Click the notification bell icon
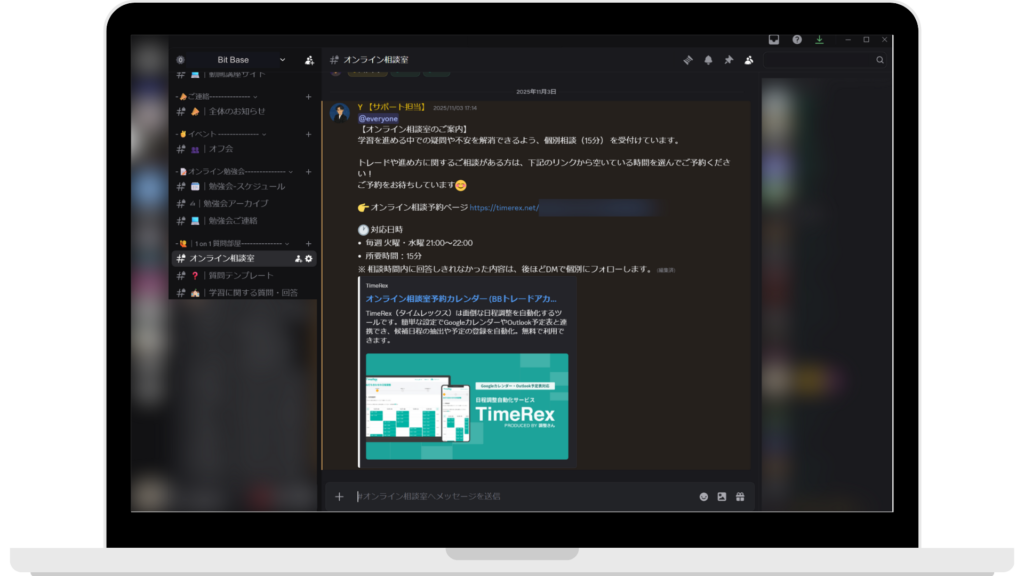 tap(708, 60)
